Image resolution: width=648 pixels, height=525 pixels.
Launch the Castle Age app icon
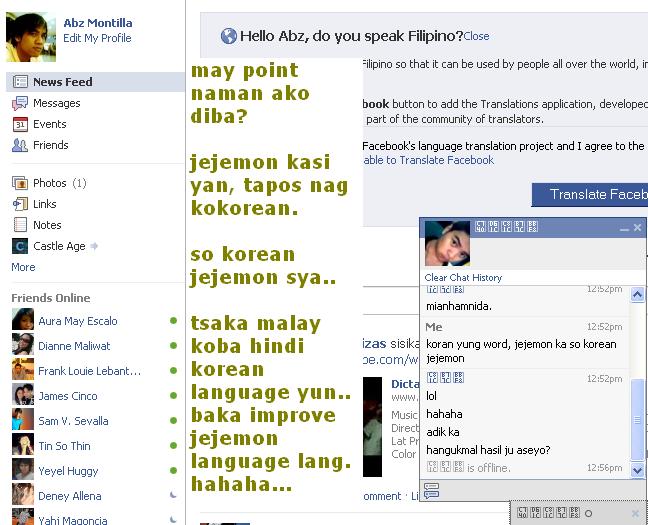click(x=20, y=246)
